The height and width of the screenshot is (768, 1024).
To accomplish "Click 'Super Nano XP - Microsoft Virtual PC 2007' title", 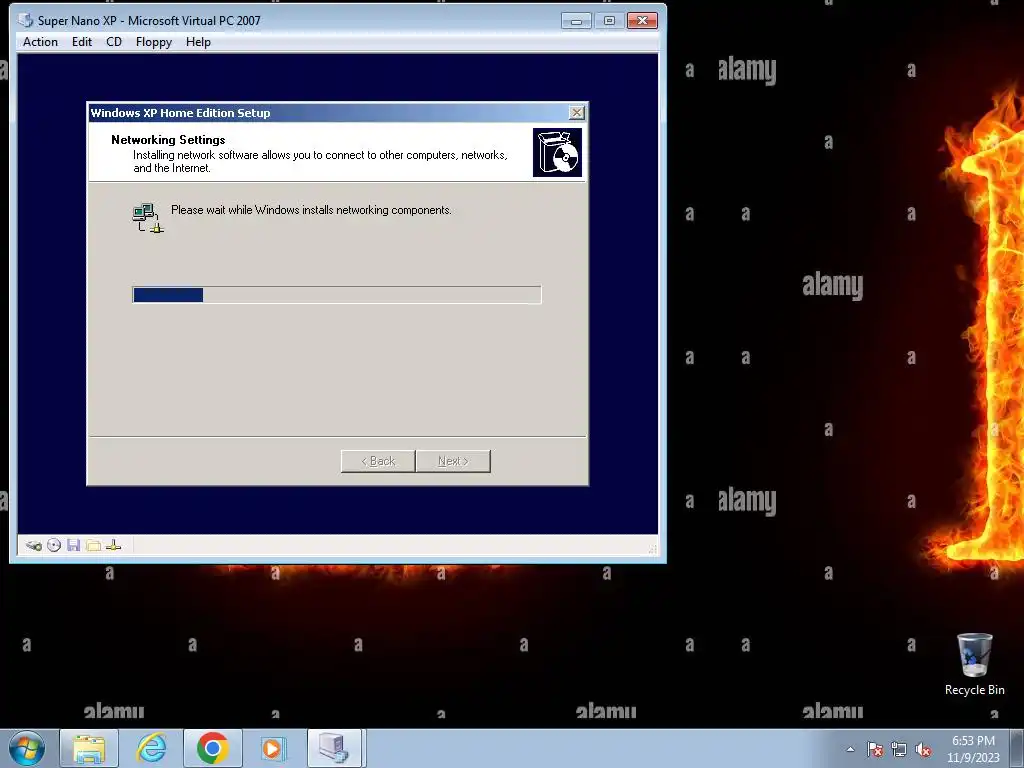I will point(149,21).
